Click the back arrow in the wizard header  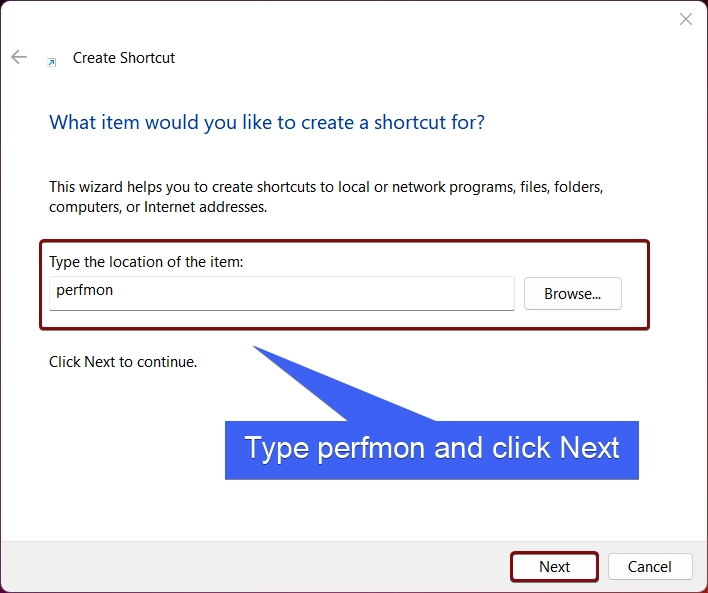[19, 57]
